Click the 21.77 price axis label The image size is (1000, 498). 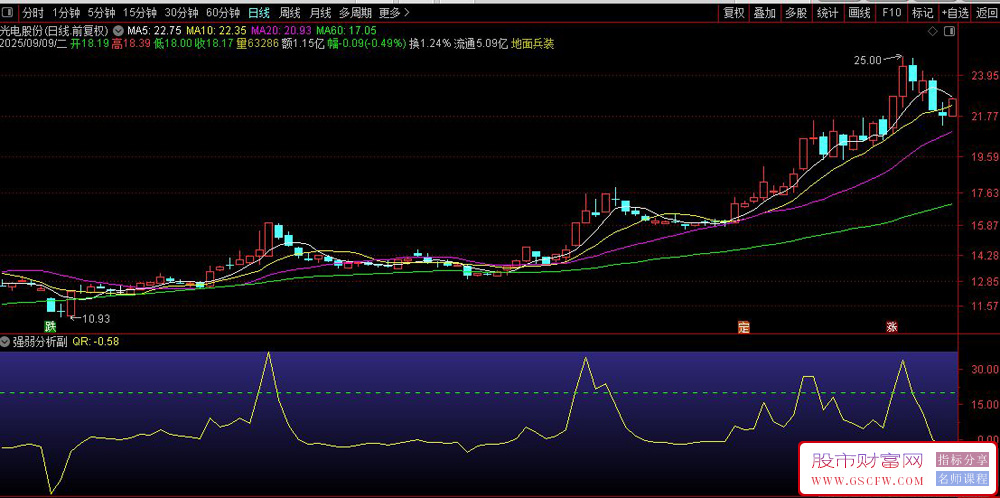pos(985,116)
